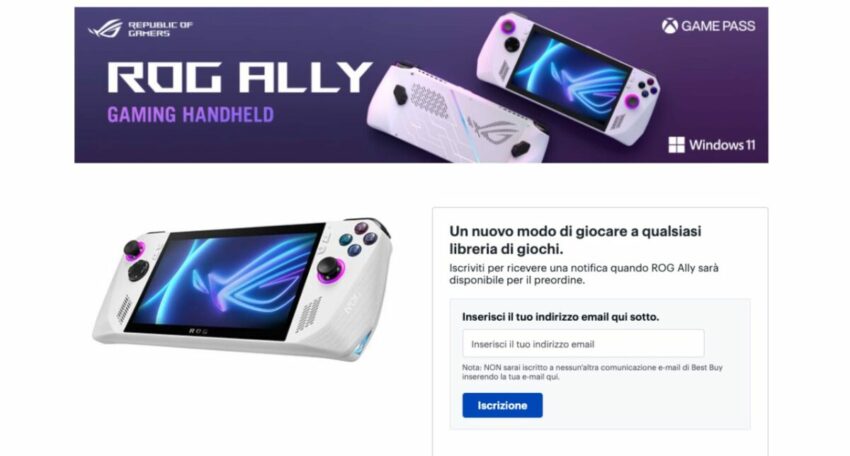Click the Xbox Game Pass logo

pyautogui.click(x=708, y=25)
